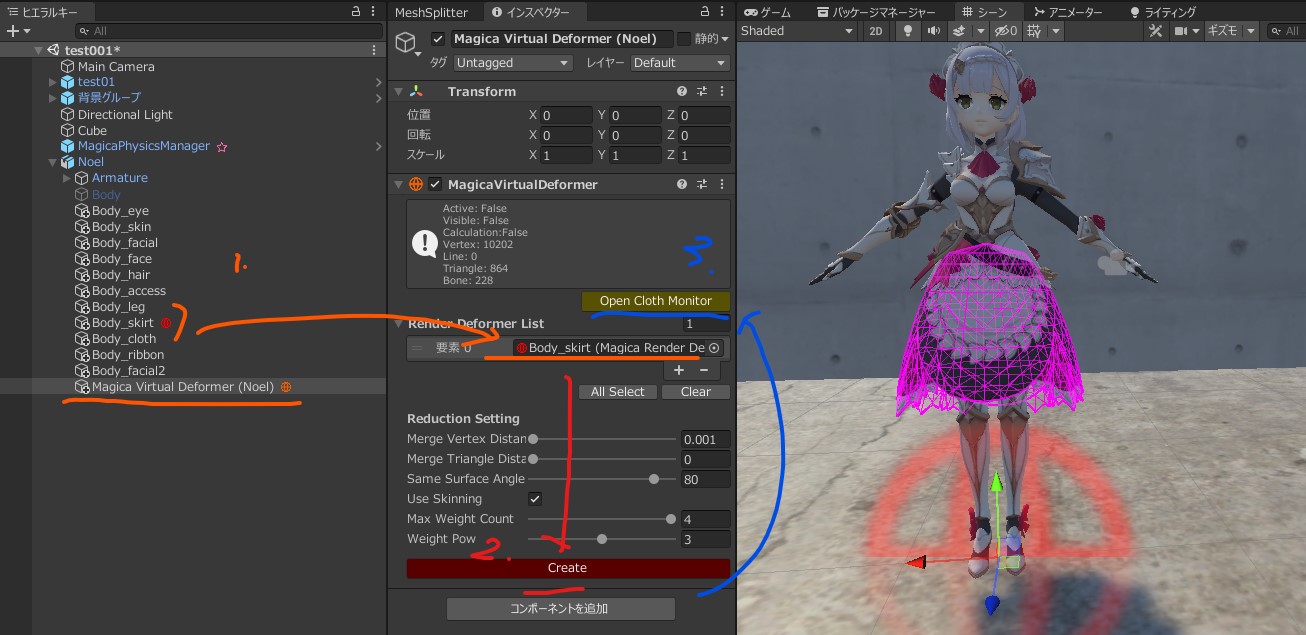Toggle 2D view mode in Scene

[x=875, y=31]
